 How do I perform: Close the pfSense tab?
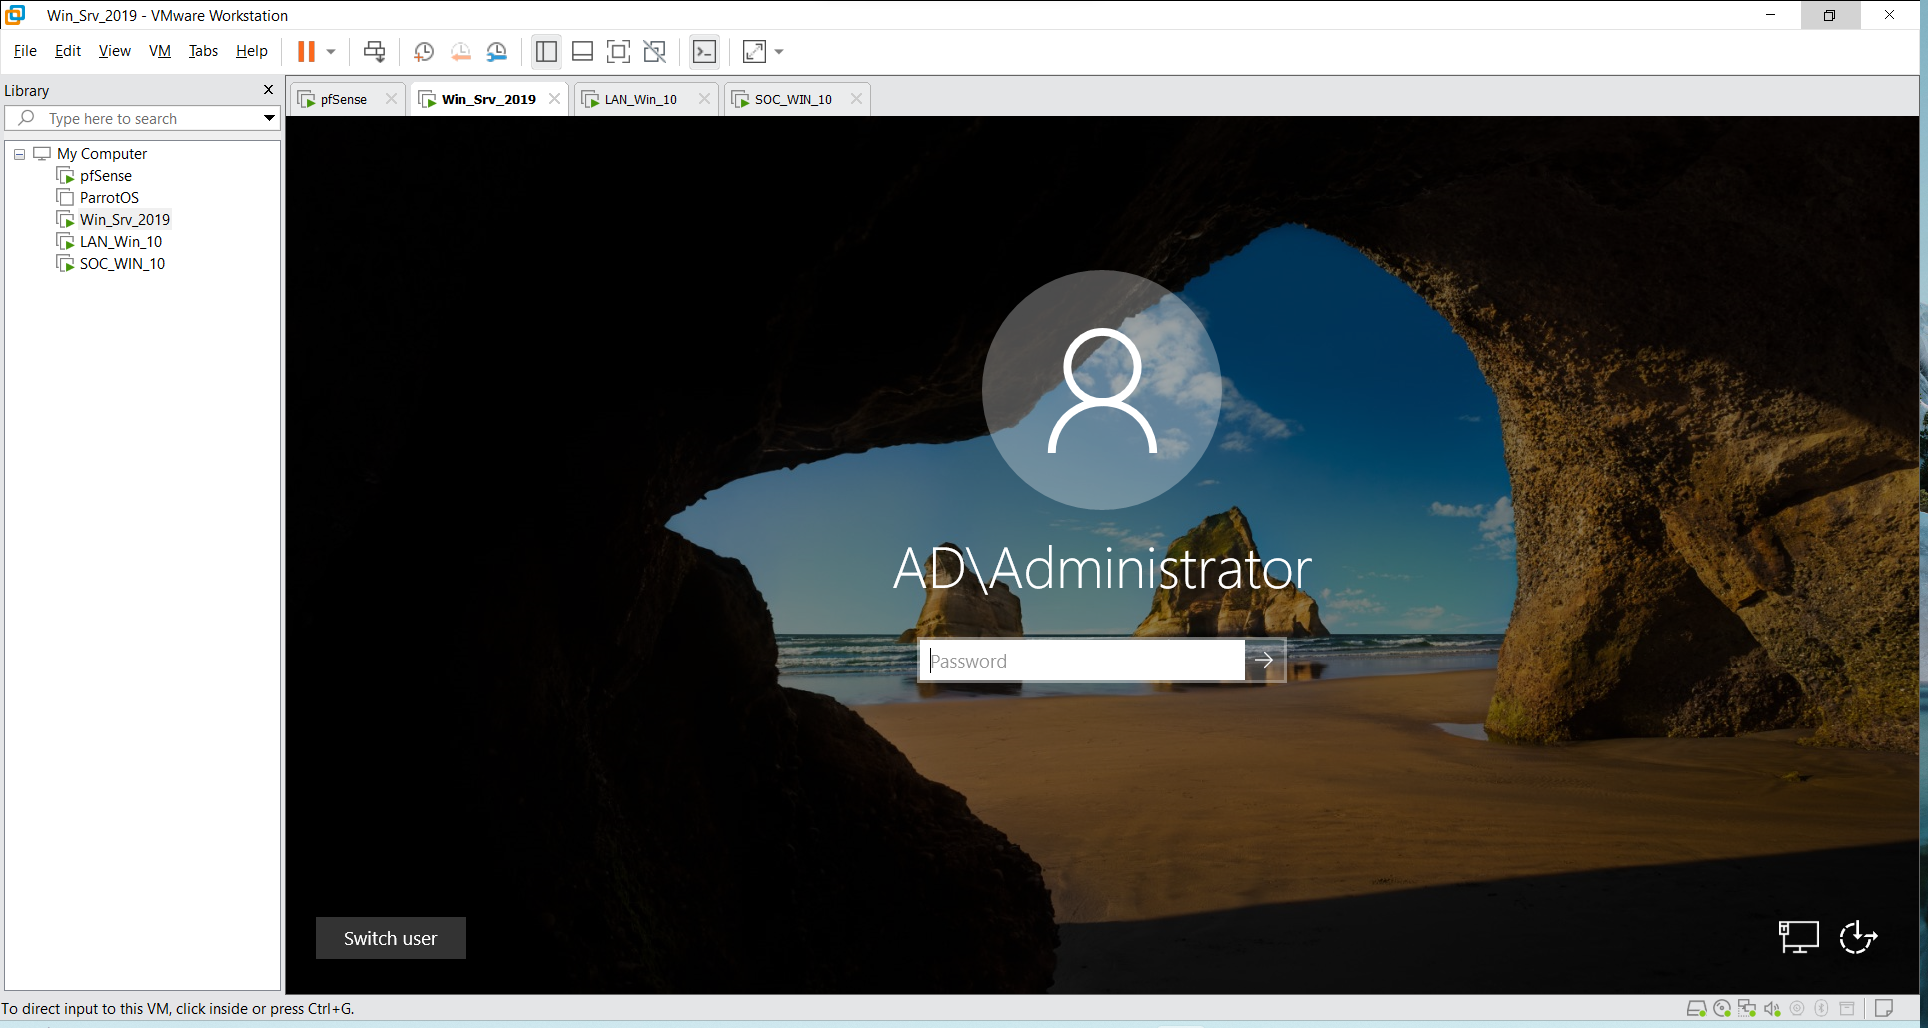391,98
